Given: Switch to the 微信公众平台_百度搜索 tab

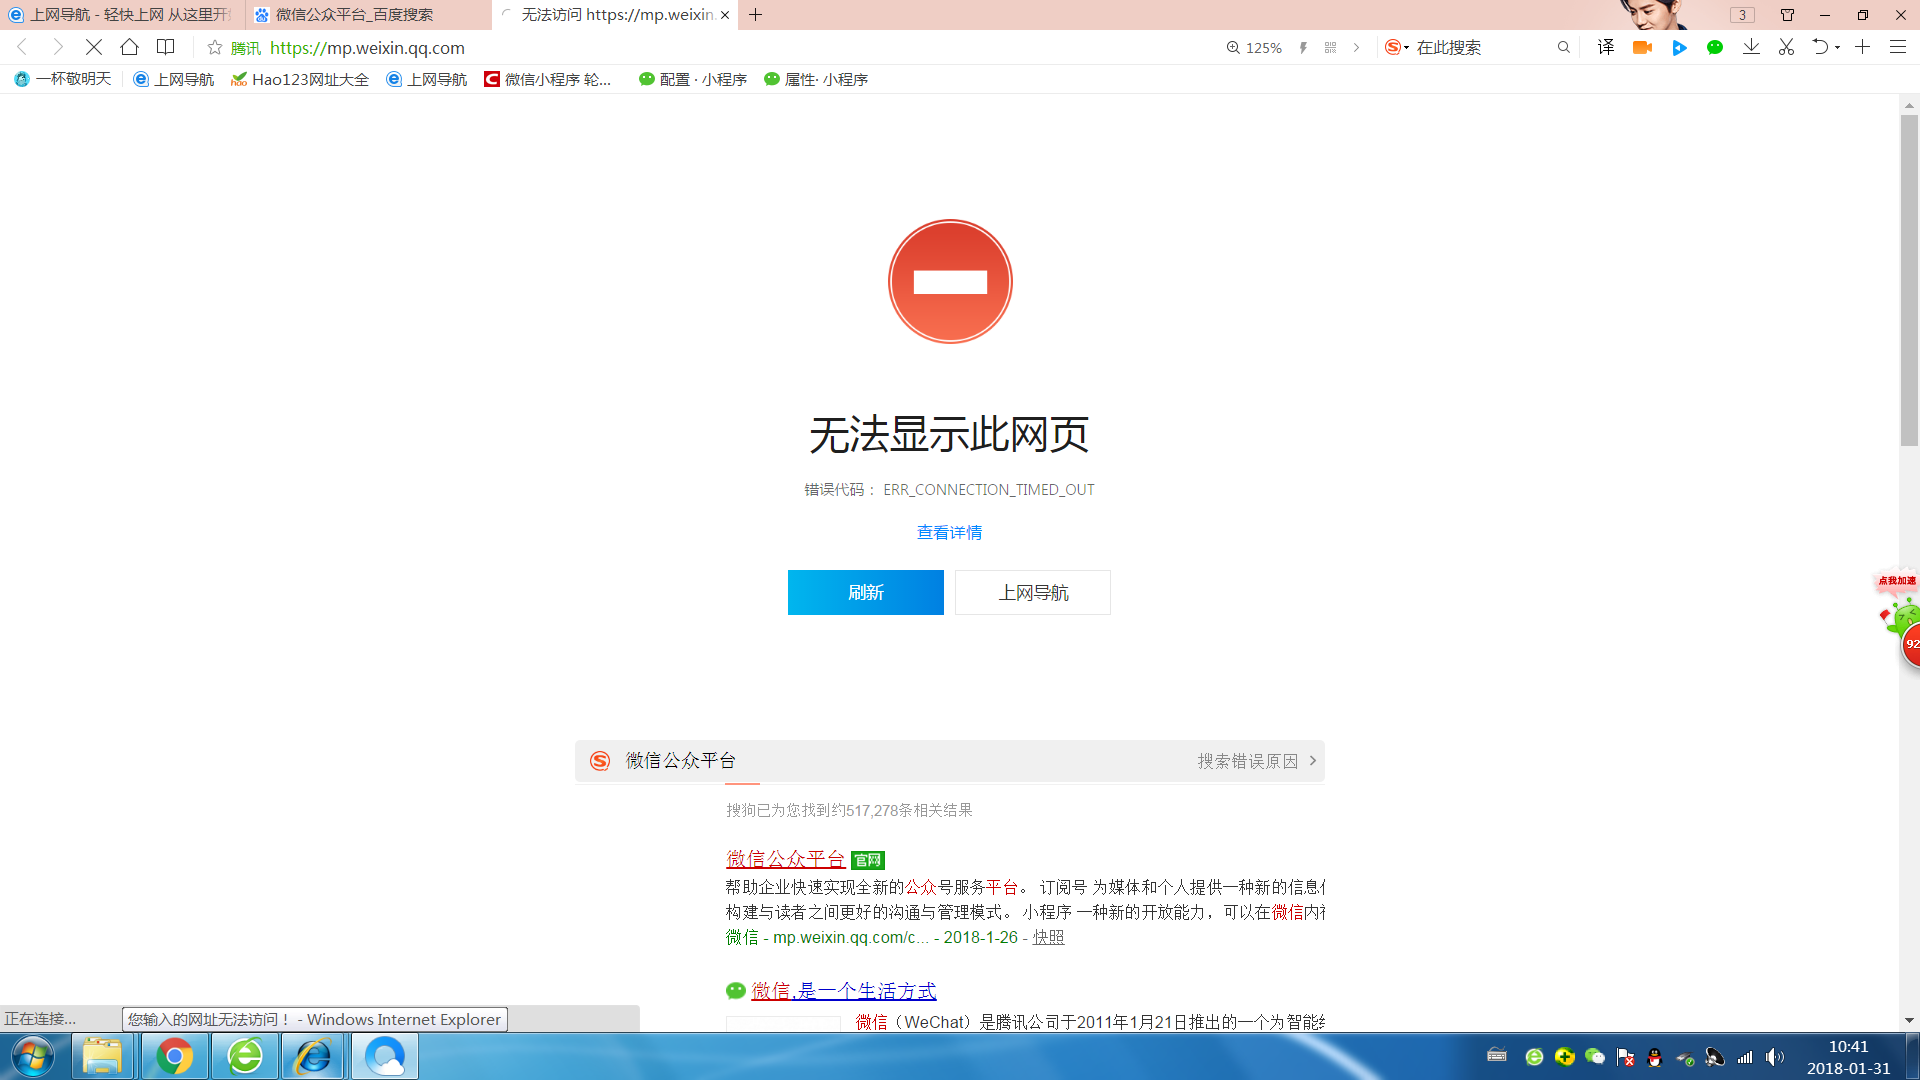Looking at the screenshot, I should (368, 15).
